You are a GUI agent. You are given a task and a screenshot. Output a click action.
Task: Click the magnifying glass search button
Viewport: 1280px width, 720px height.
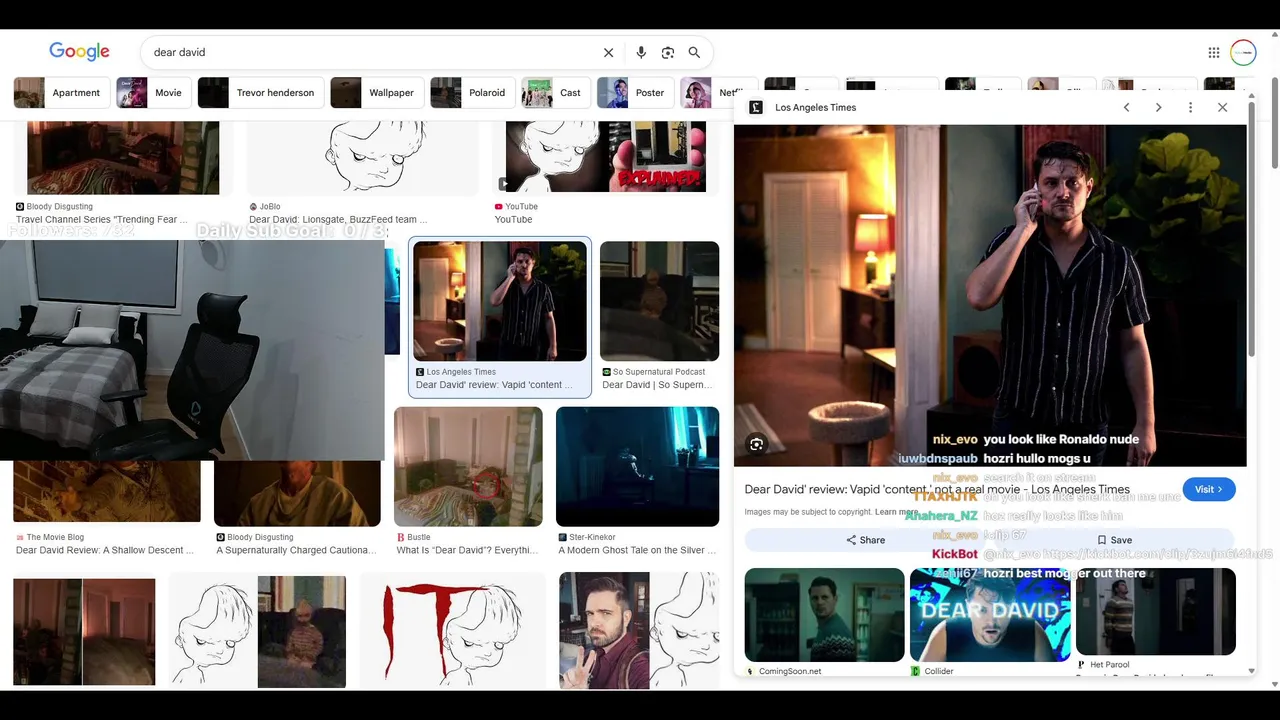694,53
